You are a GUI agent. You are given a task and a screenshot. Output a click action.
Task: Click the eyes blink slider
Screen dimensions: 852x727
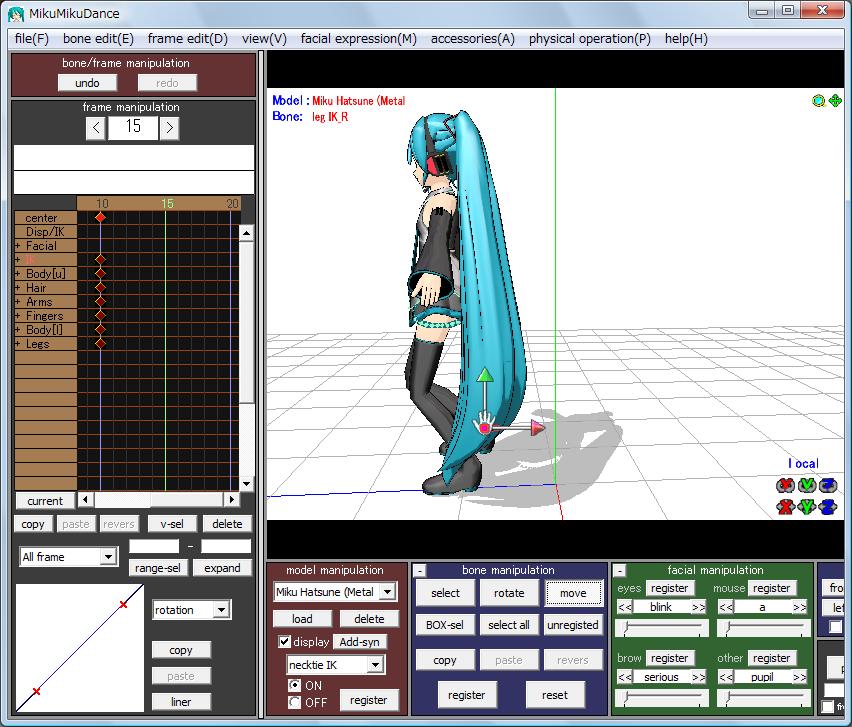click(x=662, y=628)
